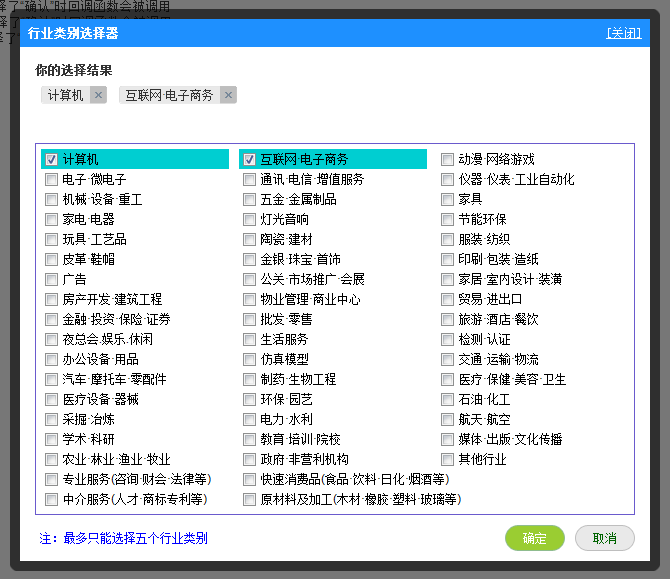This screenshot has width=670, height=579.
Task: Select the 电子·微电子 industry checkbox
Action: point(51,180)
